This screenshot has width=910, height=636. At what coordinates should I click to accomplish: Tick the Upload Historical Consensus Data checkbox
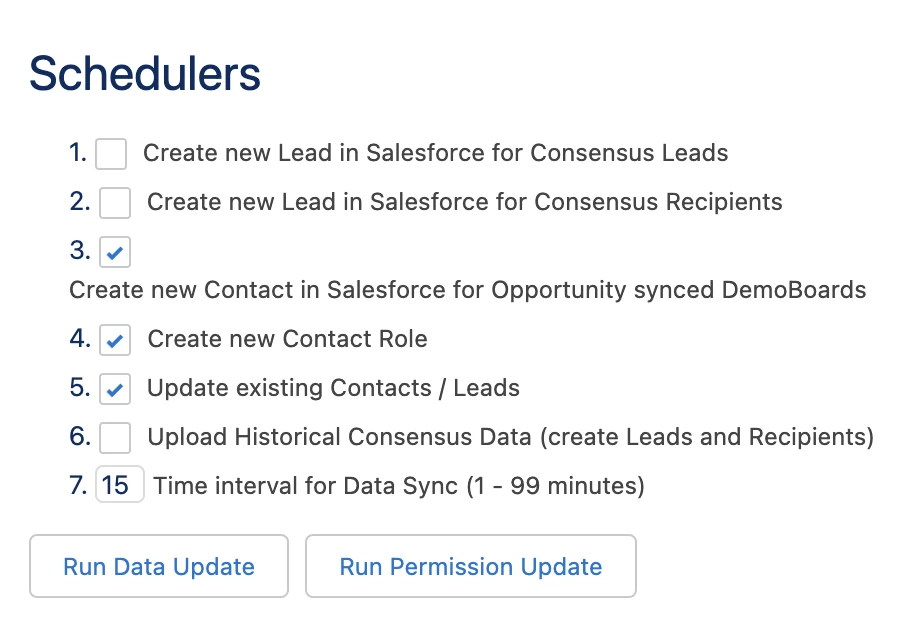click(115, 438)
